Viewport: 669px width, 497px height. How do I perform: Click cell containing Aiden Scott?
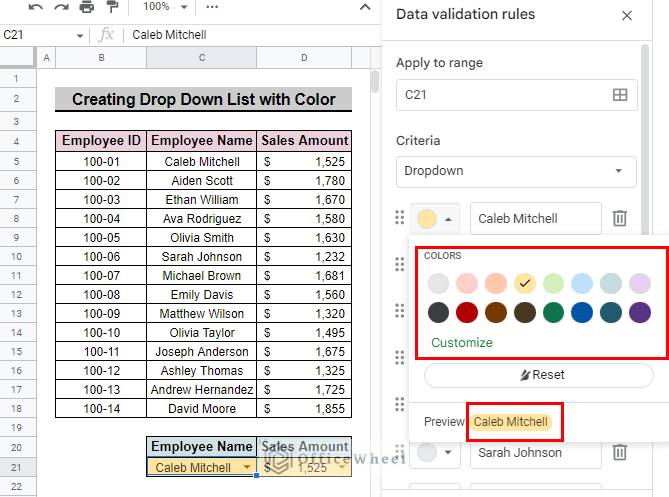click(202, 181)
